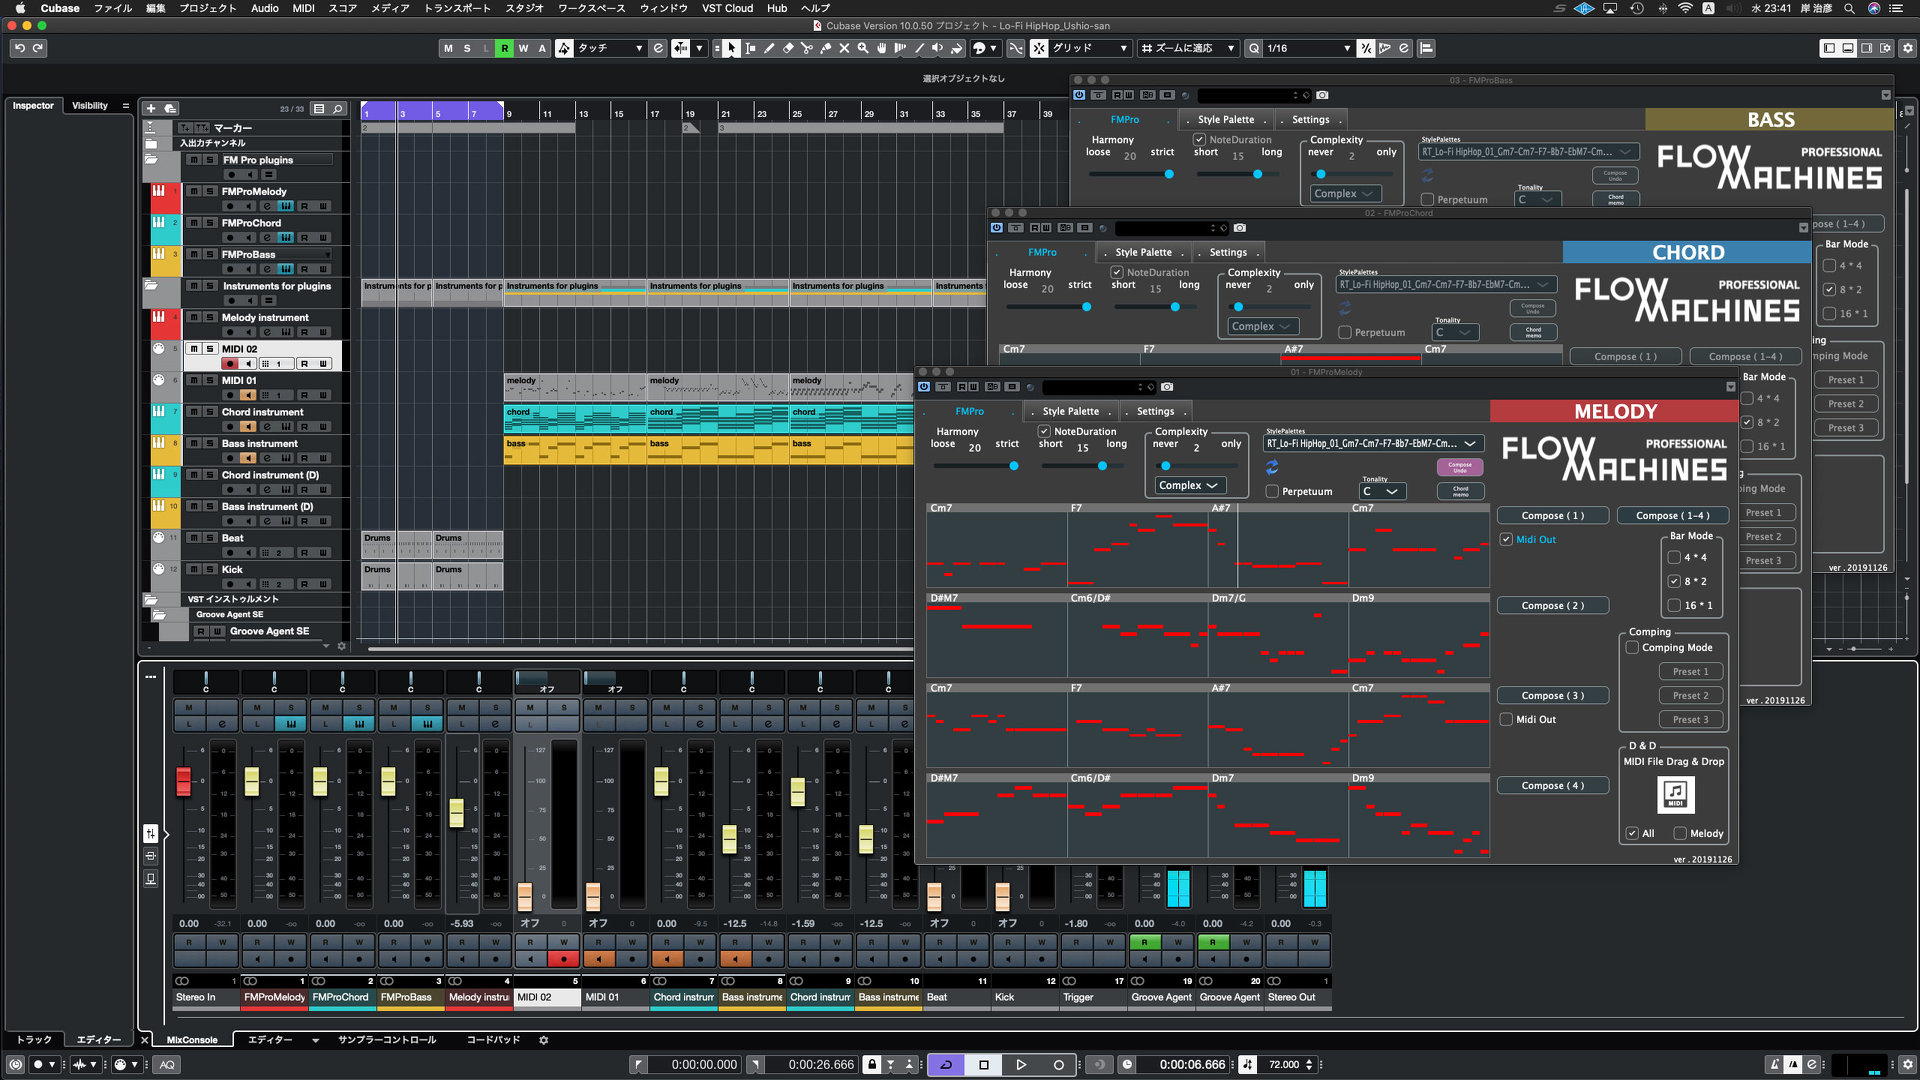
Task: Click the Snap to Grid icon
Action: click(x=1038, y=49)
